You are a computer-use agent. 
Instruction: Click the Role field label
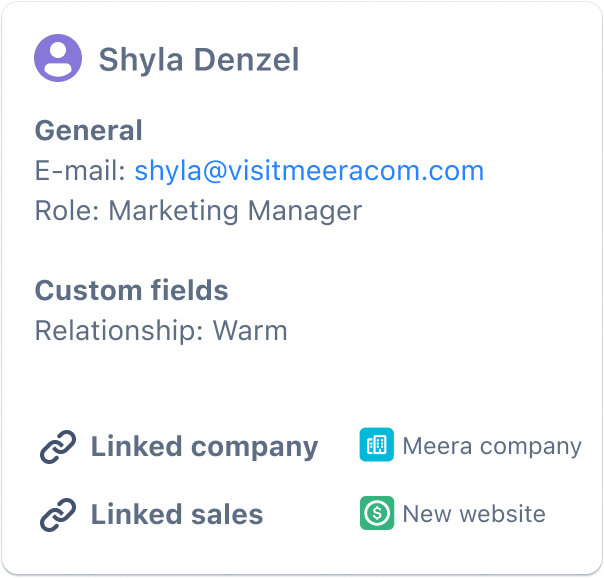pos(67,211)
